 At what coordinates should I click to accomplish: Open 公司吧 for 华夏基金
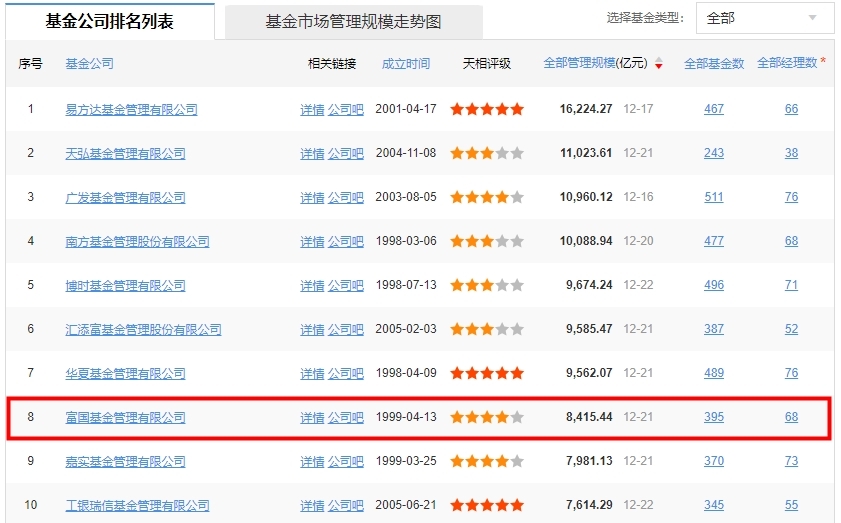pos(346,373)
